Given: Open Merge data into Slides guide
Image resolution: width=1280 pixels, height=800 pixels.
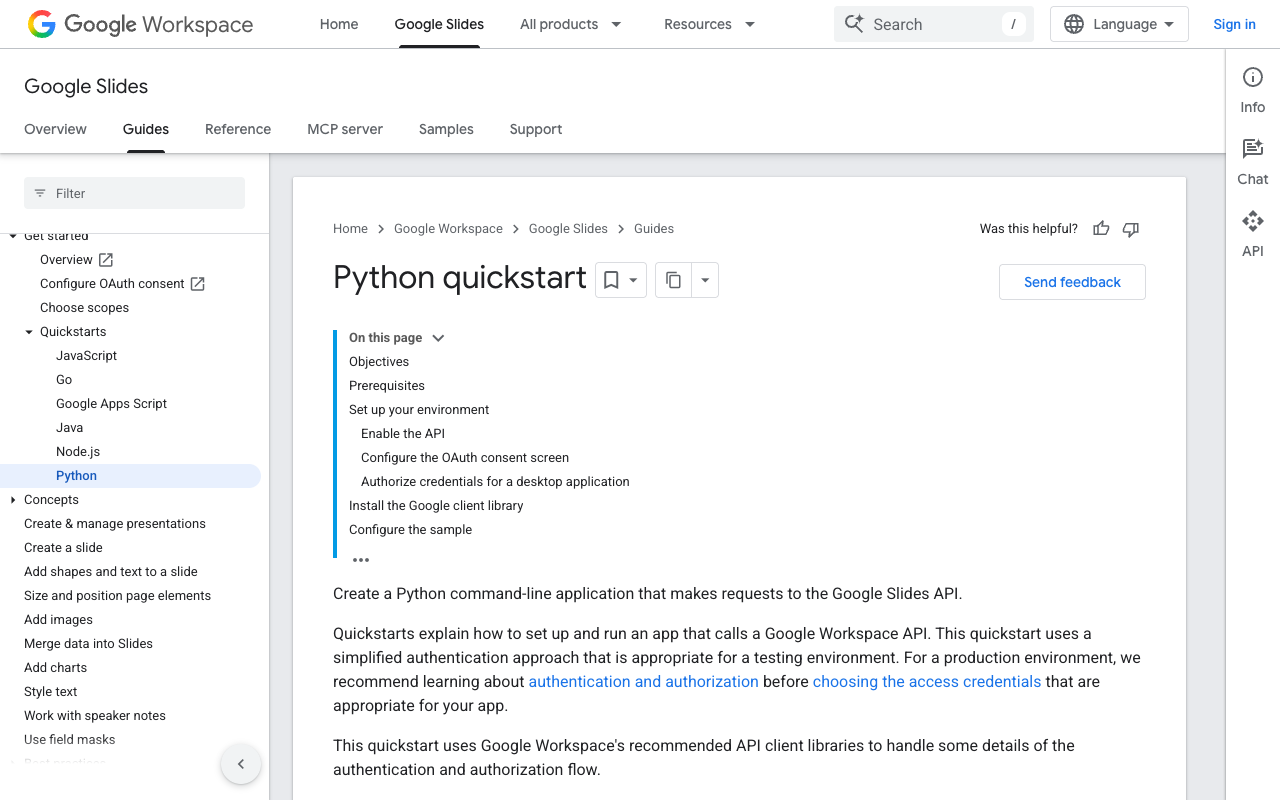Looking at the screenshot, I should [88, 644].
